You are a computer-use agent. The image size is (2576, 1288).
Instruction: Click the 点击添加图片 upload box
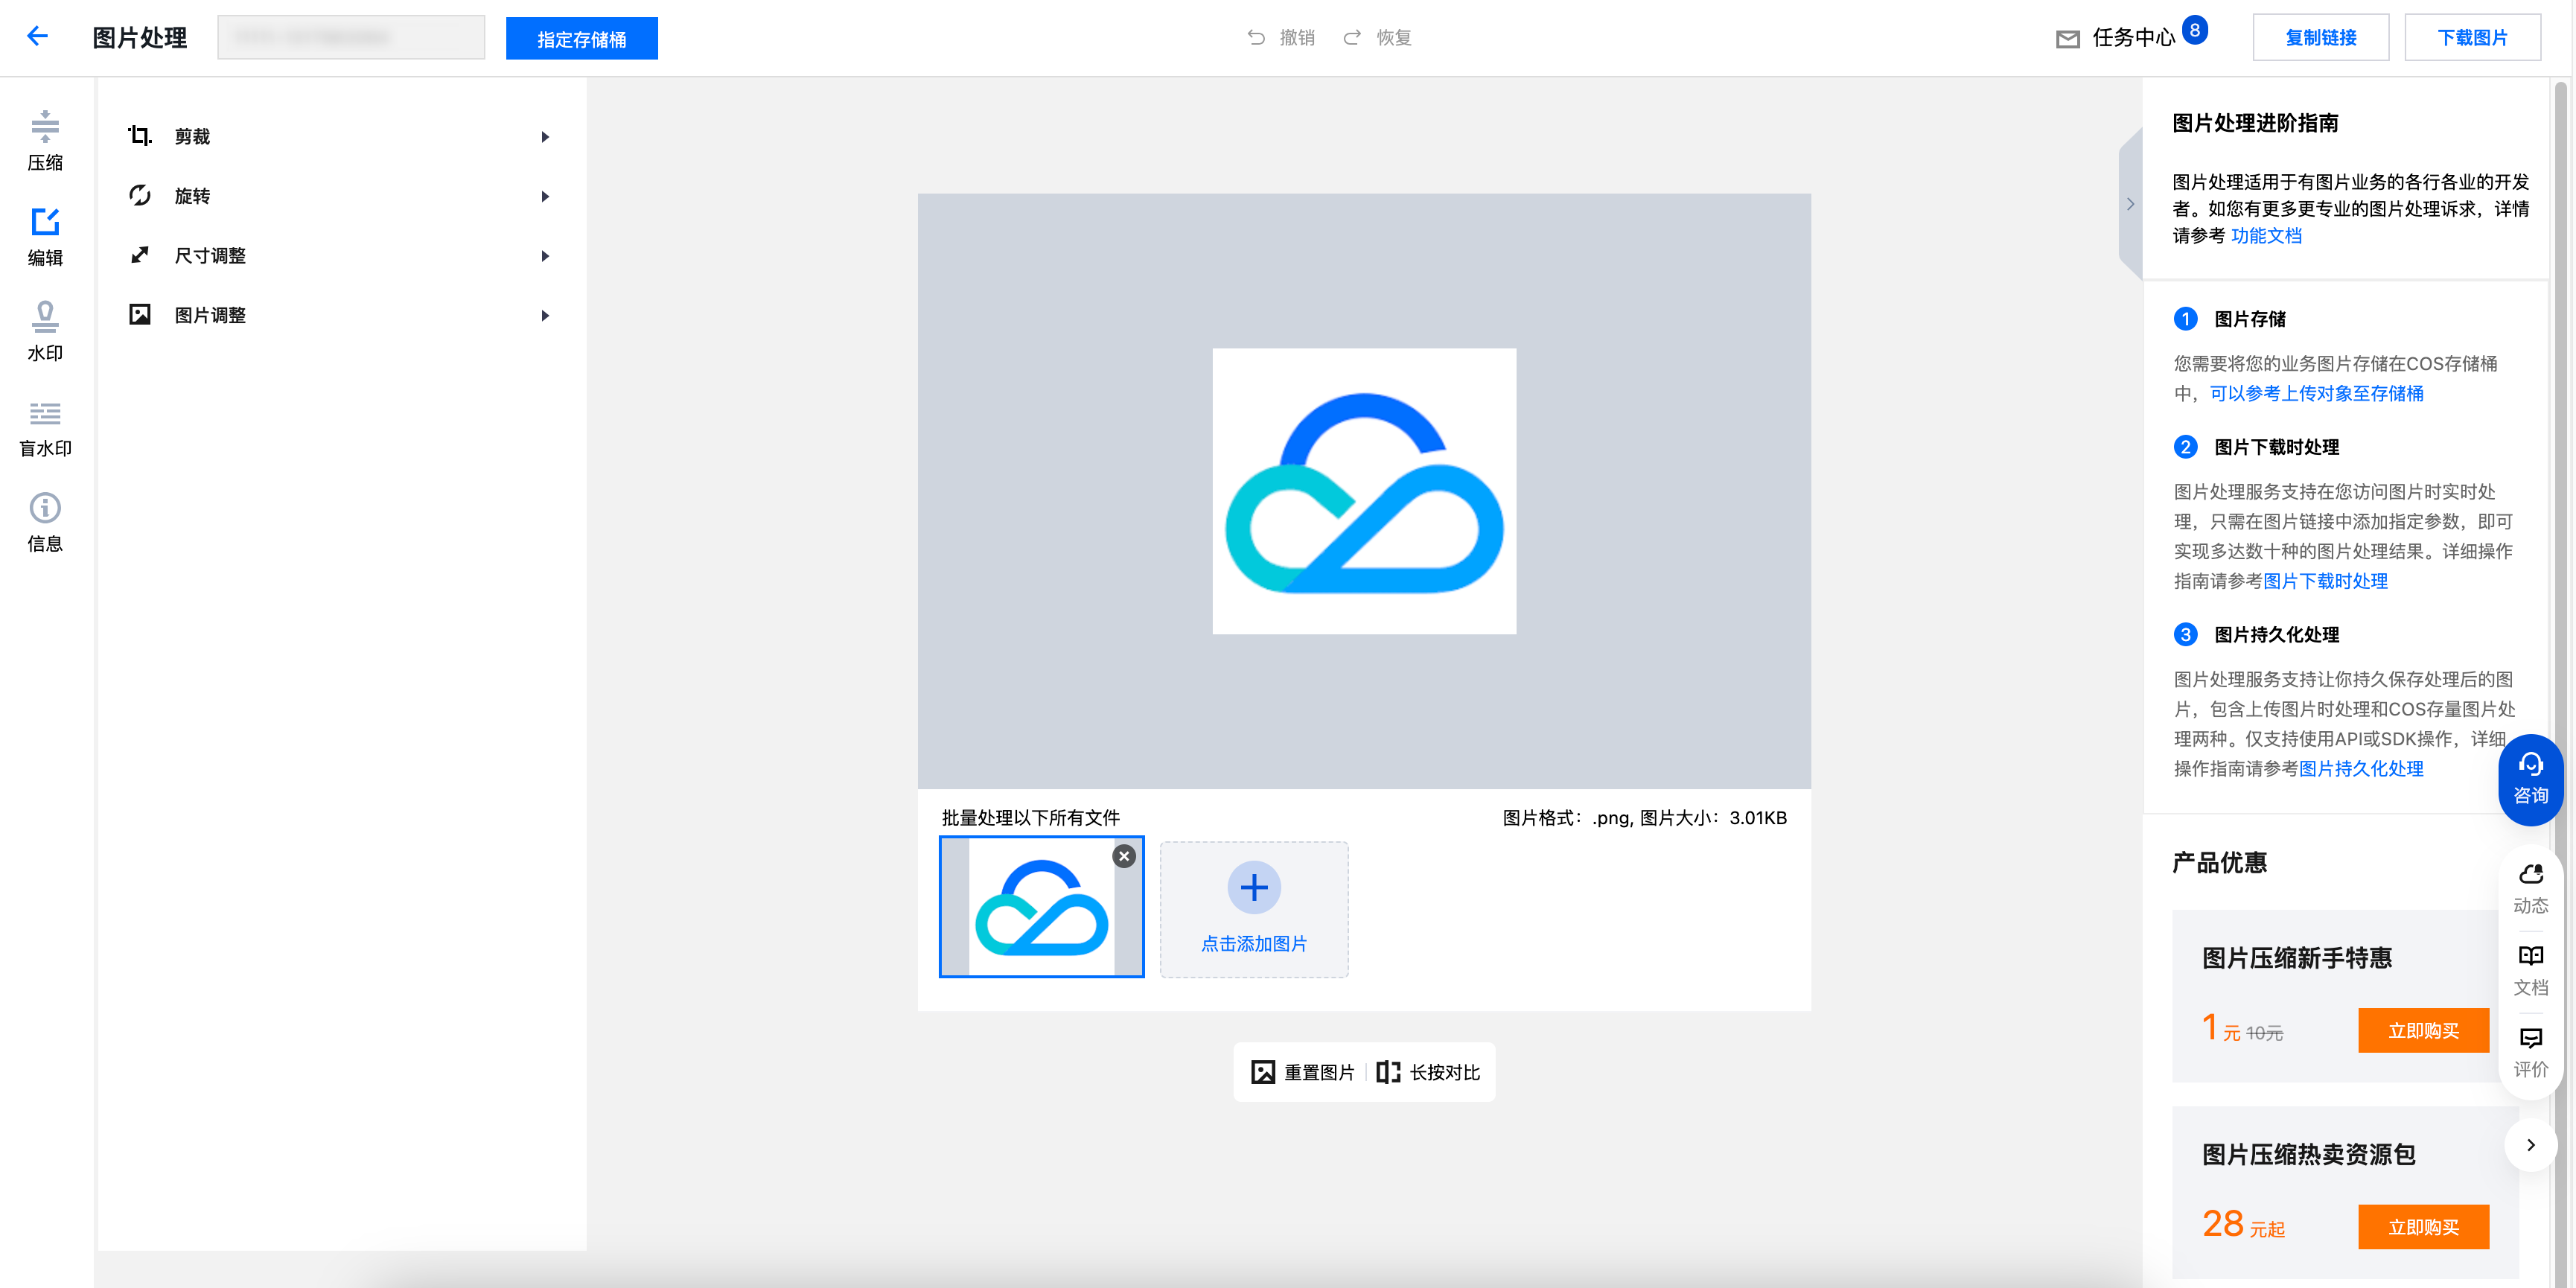[x=1254, y=909]
